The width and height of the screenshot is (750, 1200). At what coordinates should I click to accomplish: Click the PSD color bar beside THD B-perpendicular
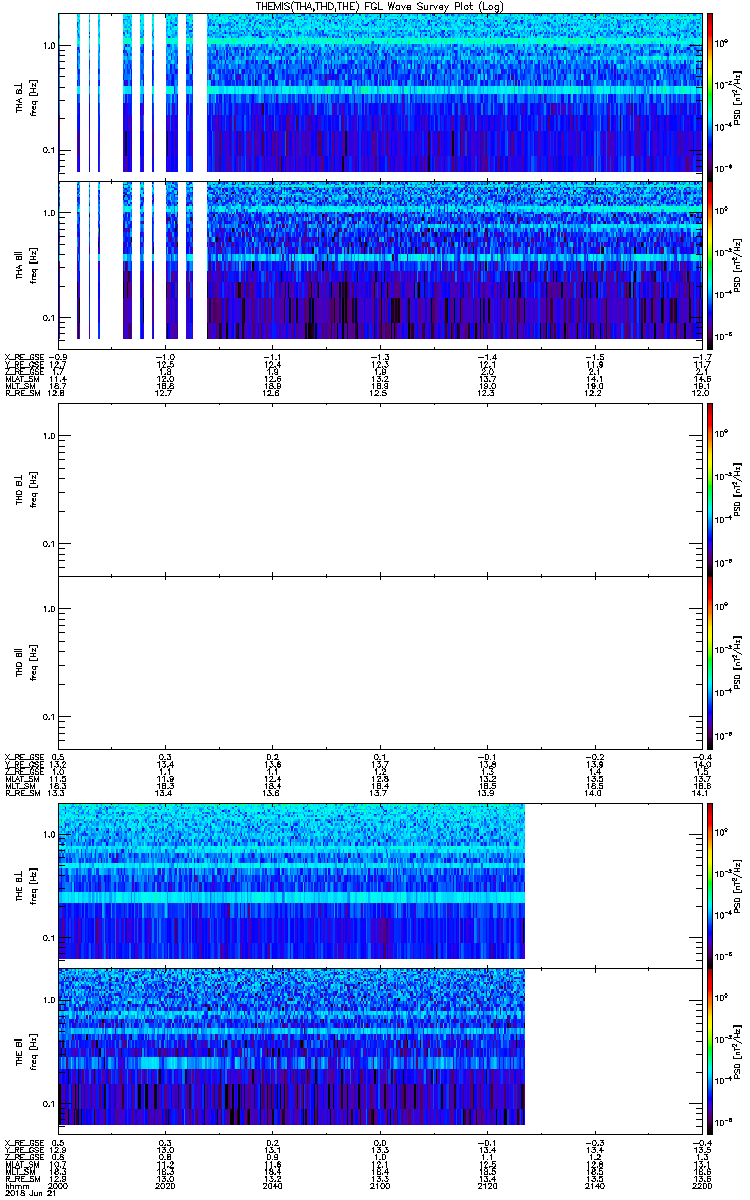pos(711,489)
